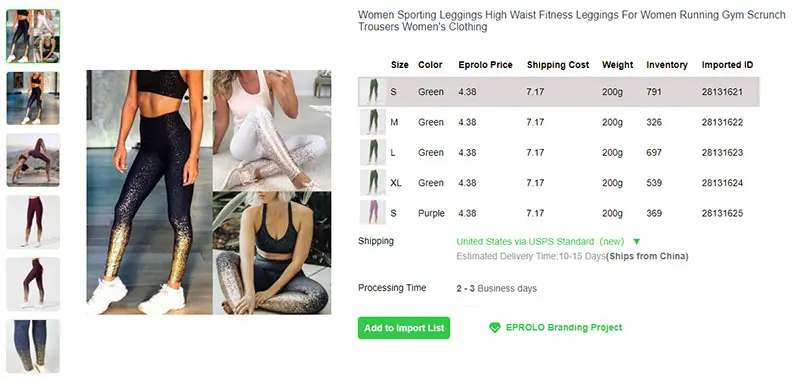
Task: Select the Purple size S variant row
Action: pos(559,213)
